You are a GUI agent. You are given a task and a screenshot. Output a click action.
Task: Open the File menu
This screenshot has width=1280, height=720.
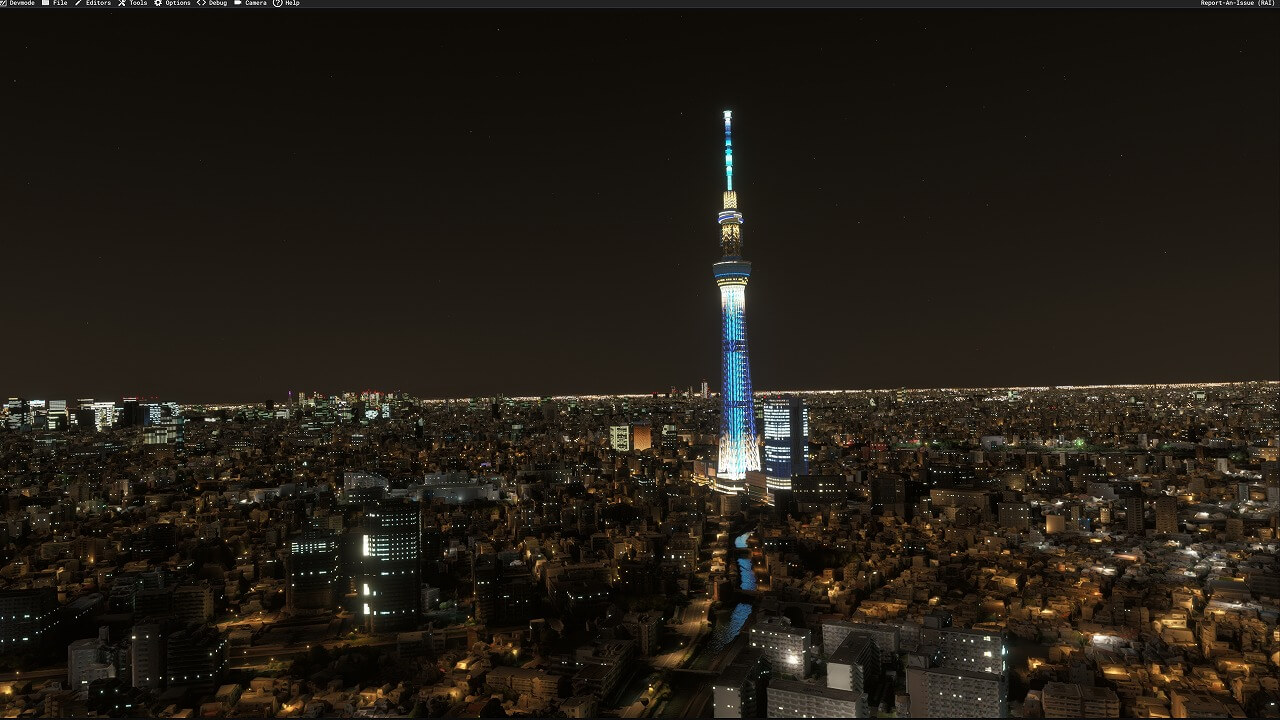point(60,3)
